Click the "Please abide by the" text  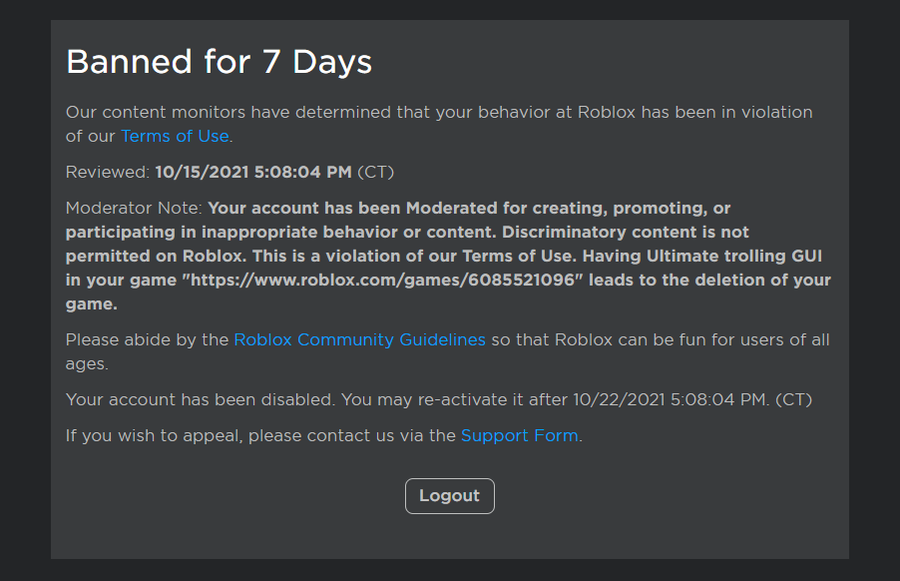coord(147,340)
